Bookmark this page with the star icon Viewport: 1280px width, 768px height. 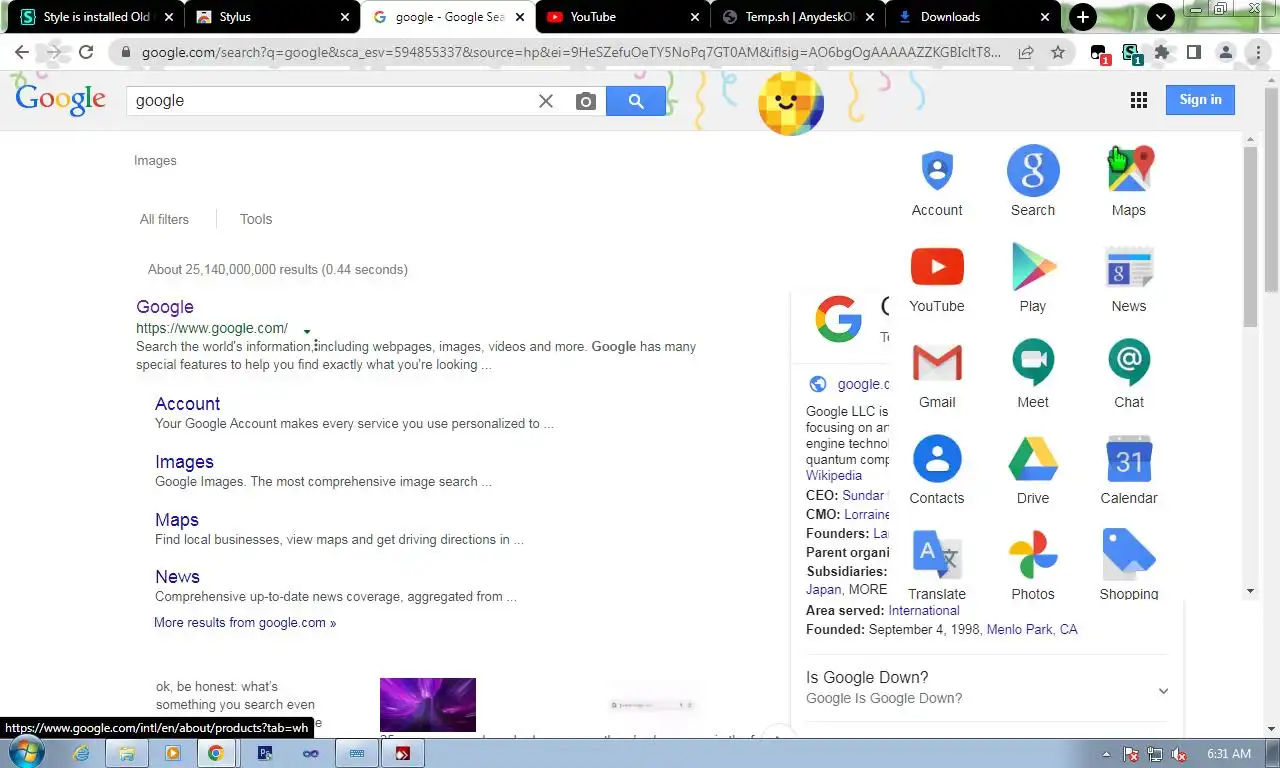(1058, 52)
